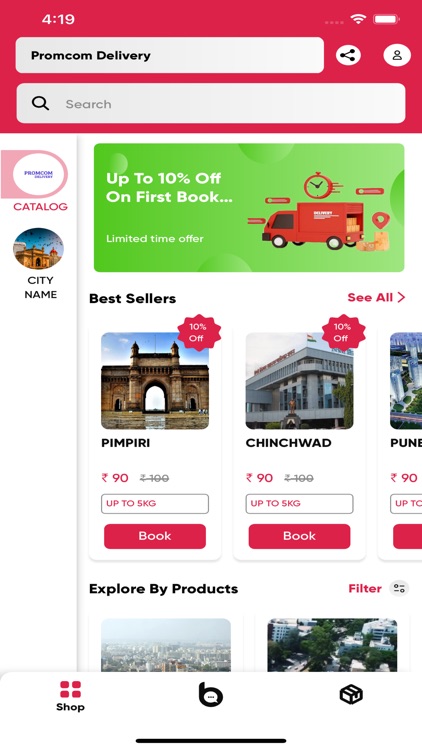Focus the Search input field

pyautogui.click(x=211, y=103)
